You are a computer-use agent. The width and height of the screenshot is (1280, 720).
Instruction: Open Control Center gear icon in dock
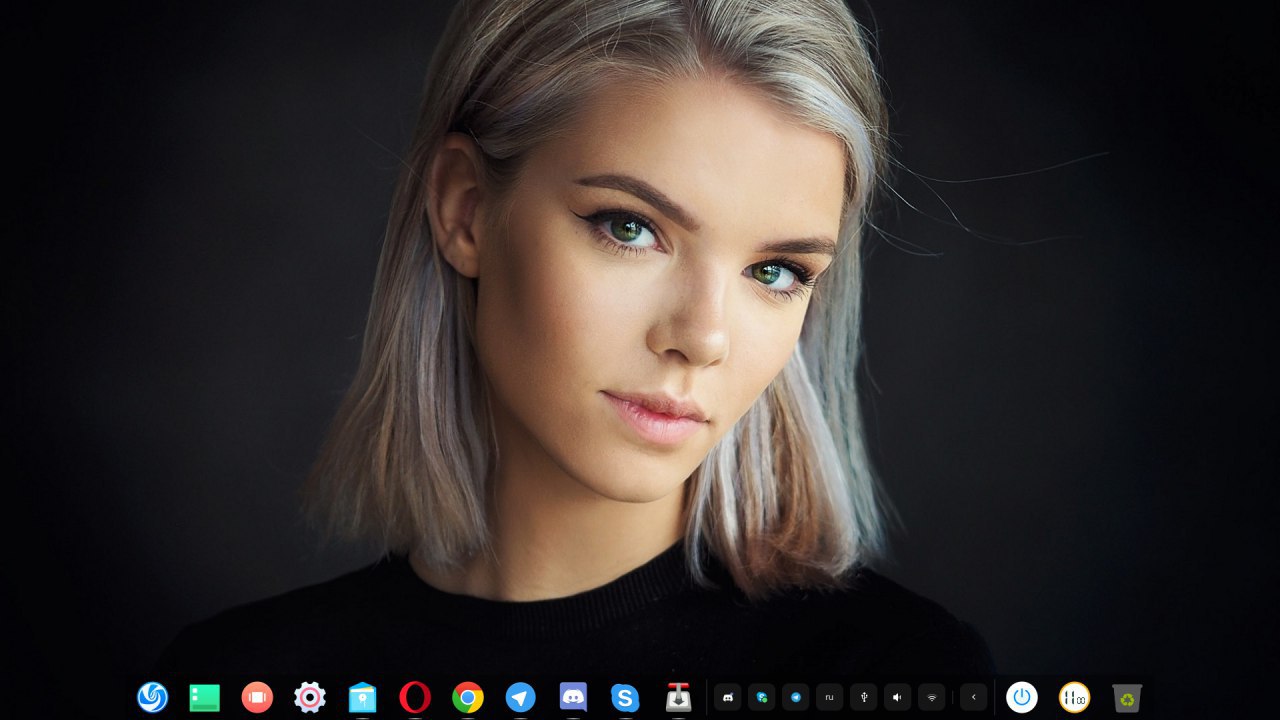tap(310, 697)
